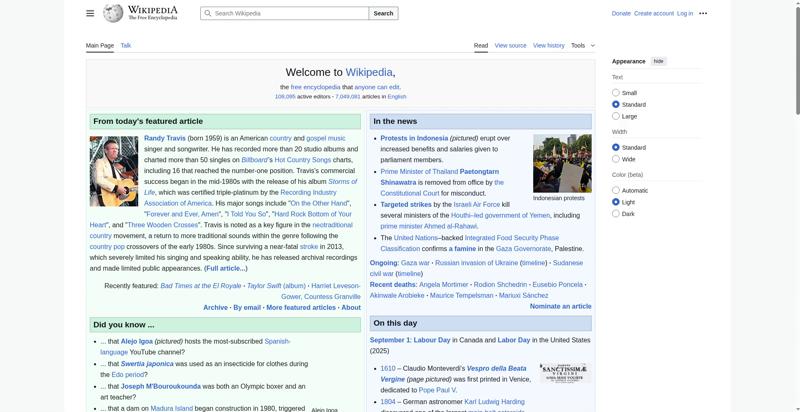Select Large text size
This screenshot has height=412, width=800.
pyautogui.click(x=616, y=116)
